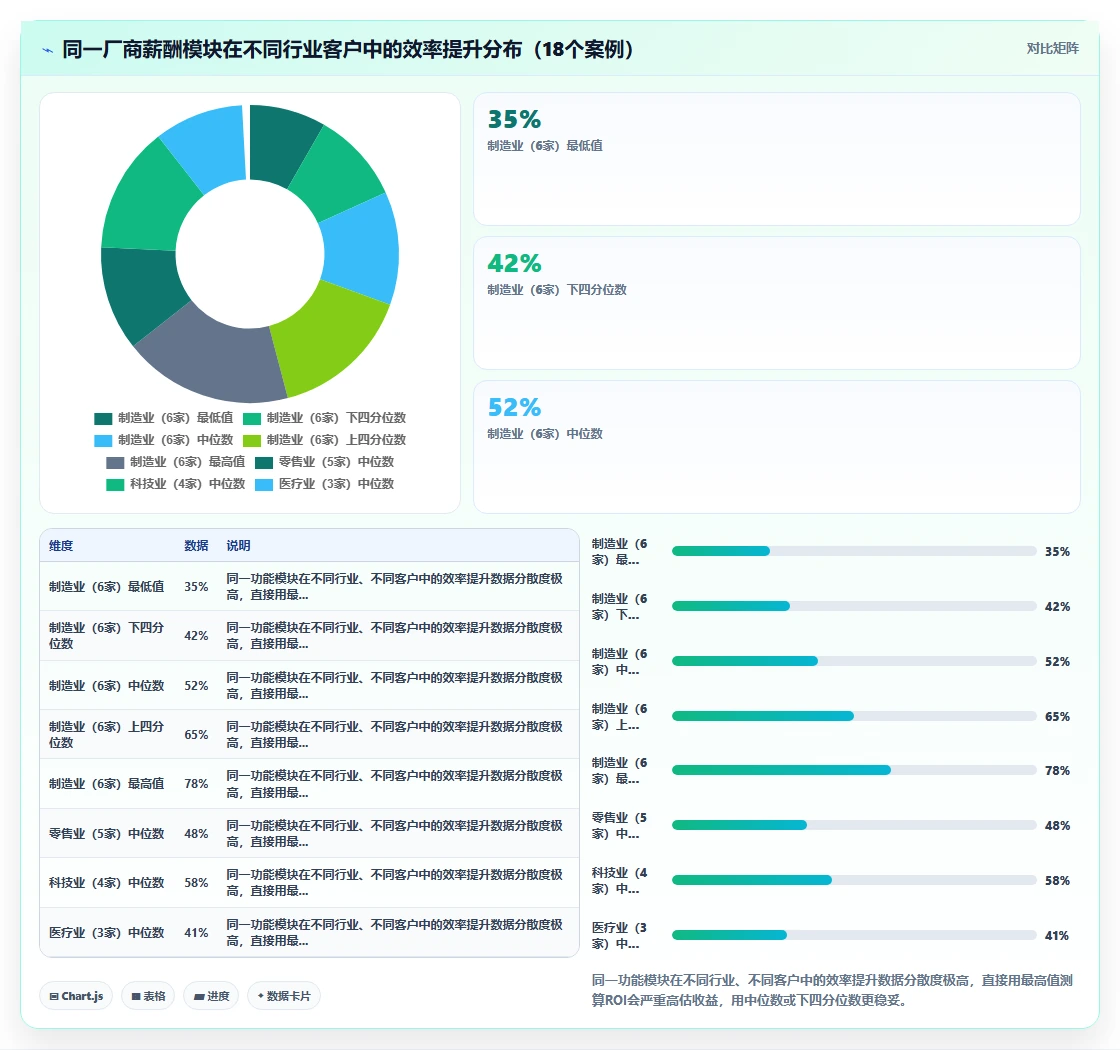Click the progress bar showing 78%
The height and width of the screenshot is (1050, 1120).
point(854,770)
